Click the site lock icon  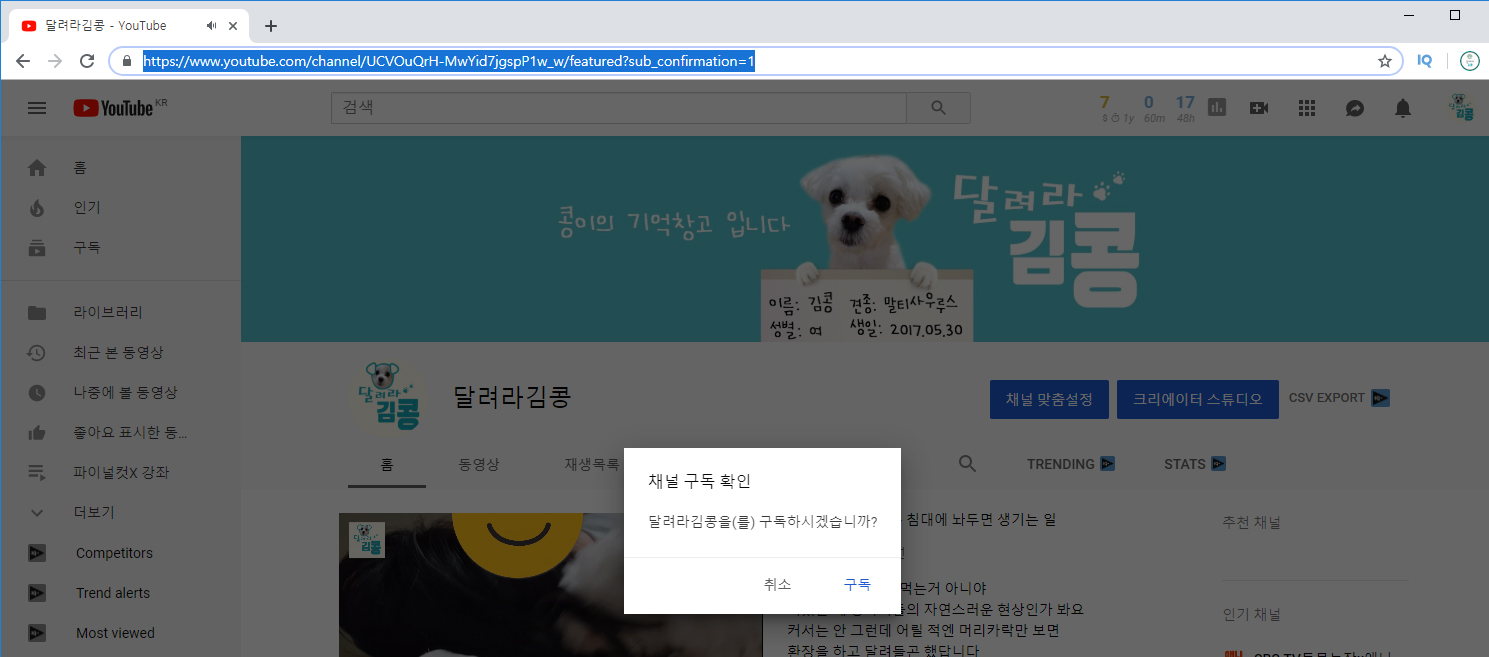(x=126, y=61)
